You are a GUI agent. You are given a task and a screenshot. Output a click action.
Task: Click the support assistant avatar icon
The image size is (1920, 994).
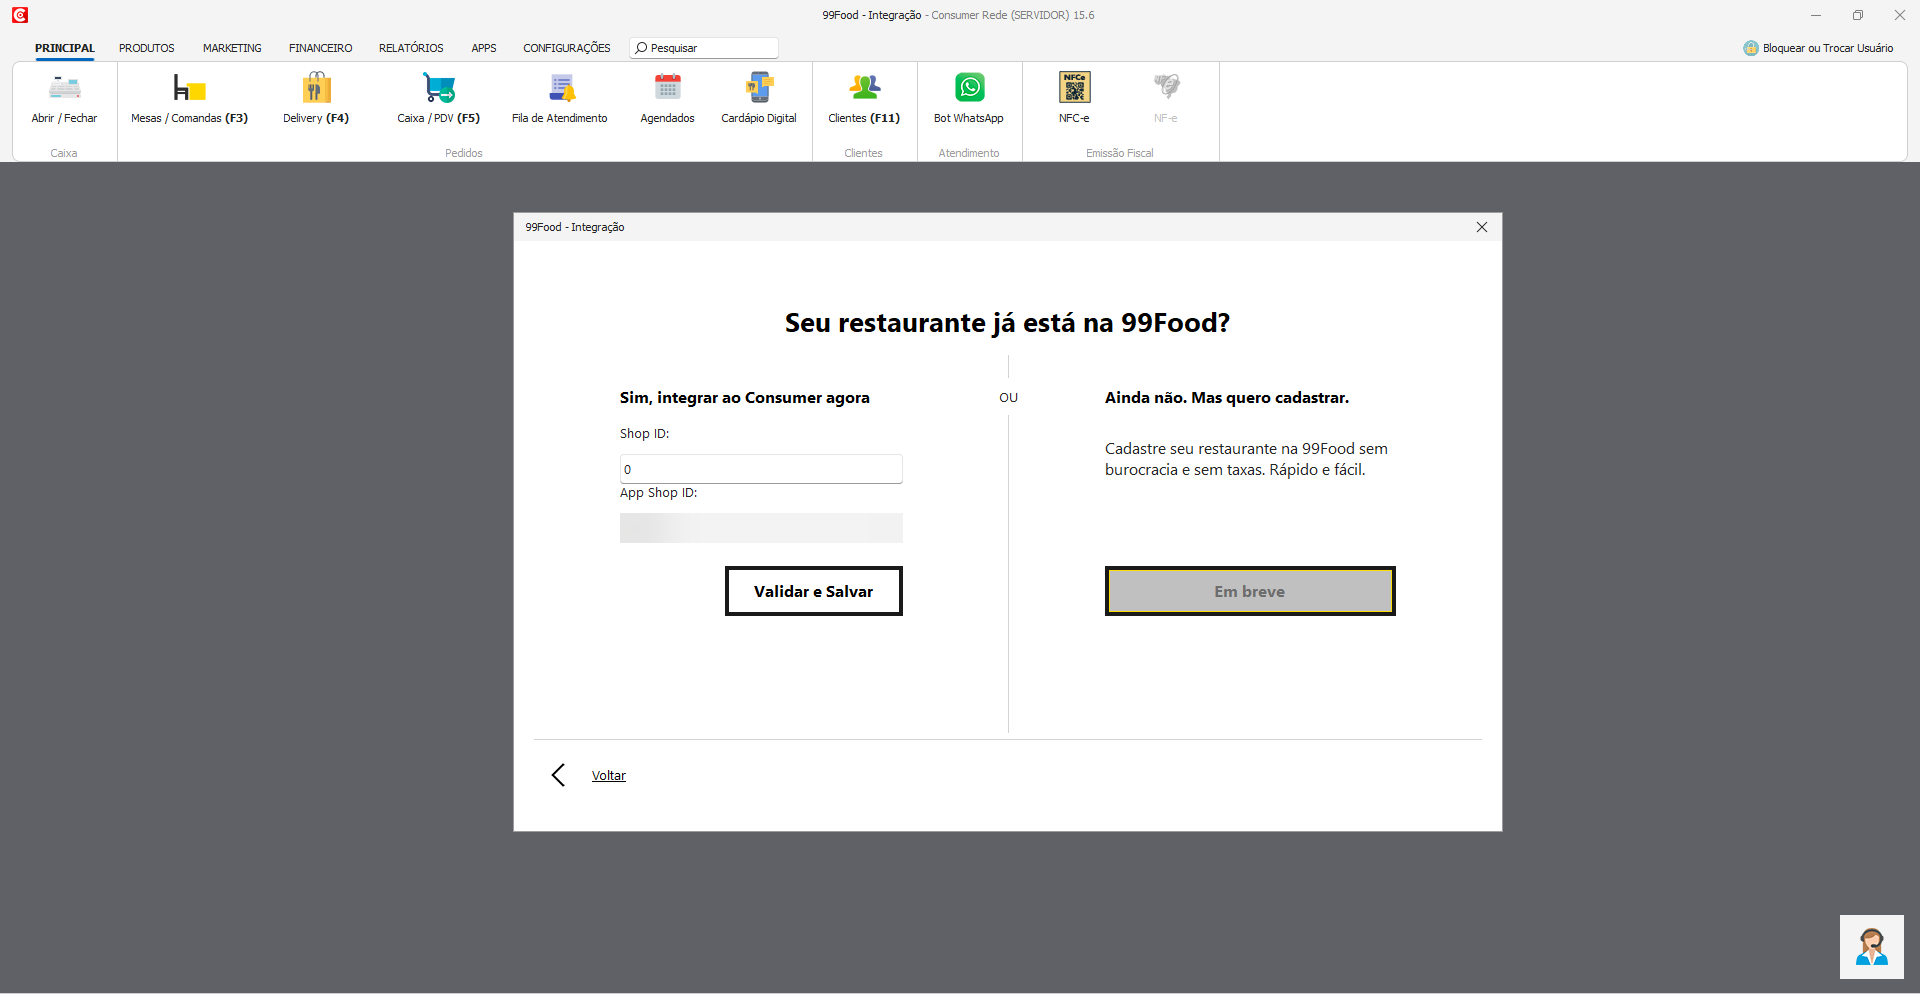tap(1871, 946)
